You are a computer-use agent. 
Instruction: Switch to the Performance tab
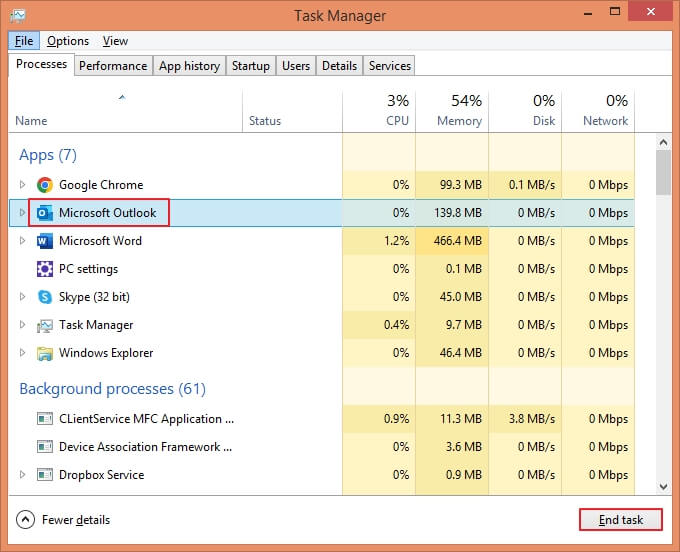pyautogui.click(x=113, y=66)
